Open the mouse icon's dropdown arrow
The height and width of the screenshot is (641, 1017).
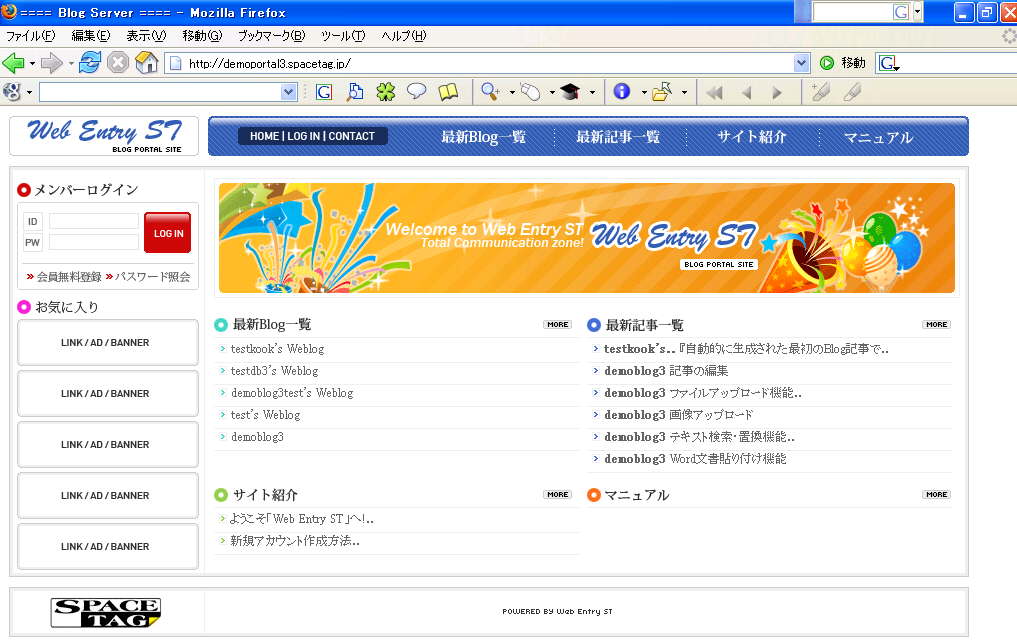(552, 93)
